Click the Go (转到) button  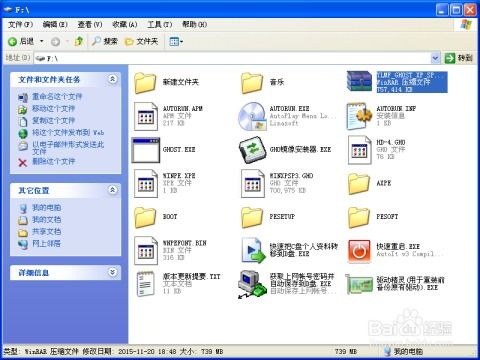(459, 58)
